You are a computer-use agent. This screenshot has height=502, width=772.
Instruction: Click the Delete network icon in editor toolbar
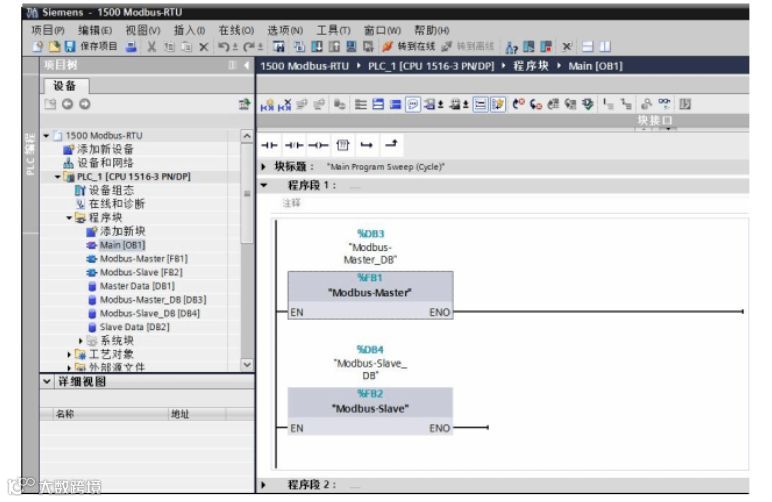[285, 104]
